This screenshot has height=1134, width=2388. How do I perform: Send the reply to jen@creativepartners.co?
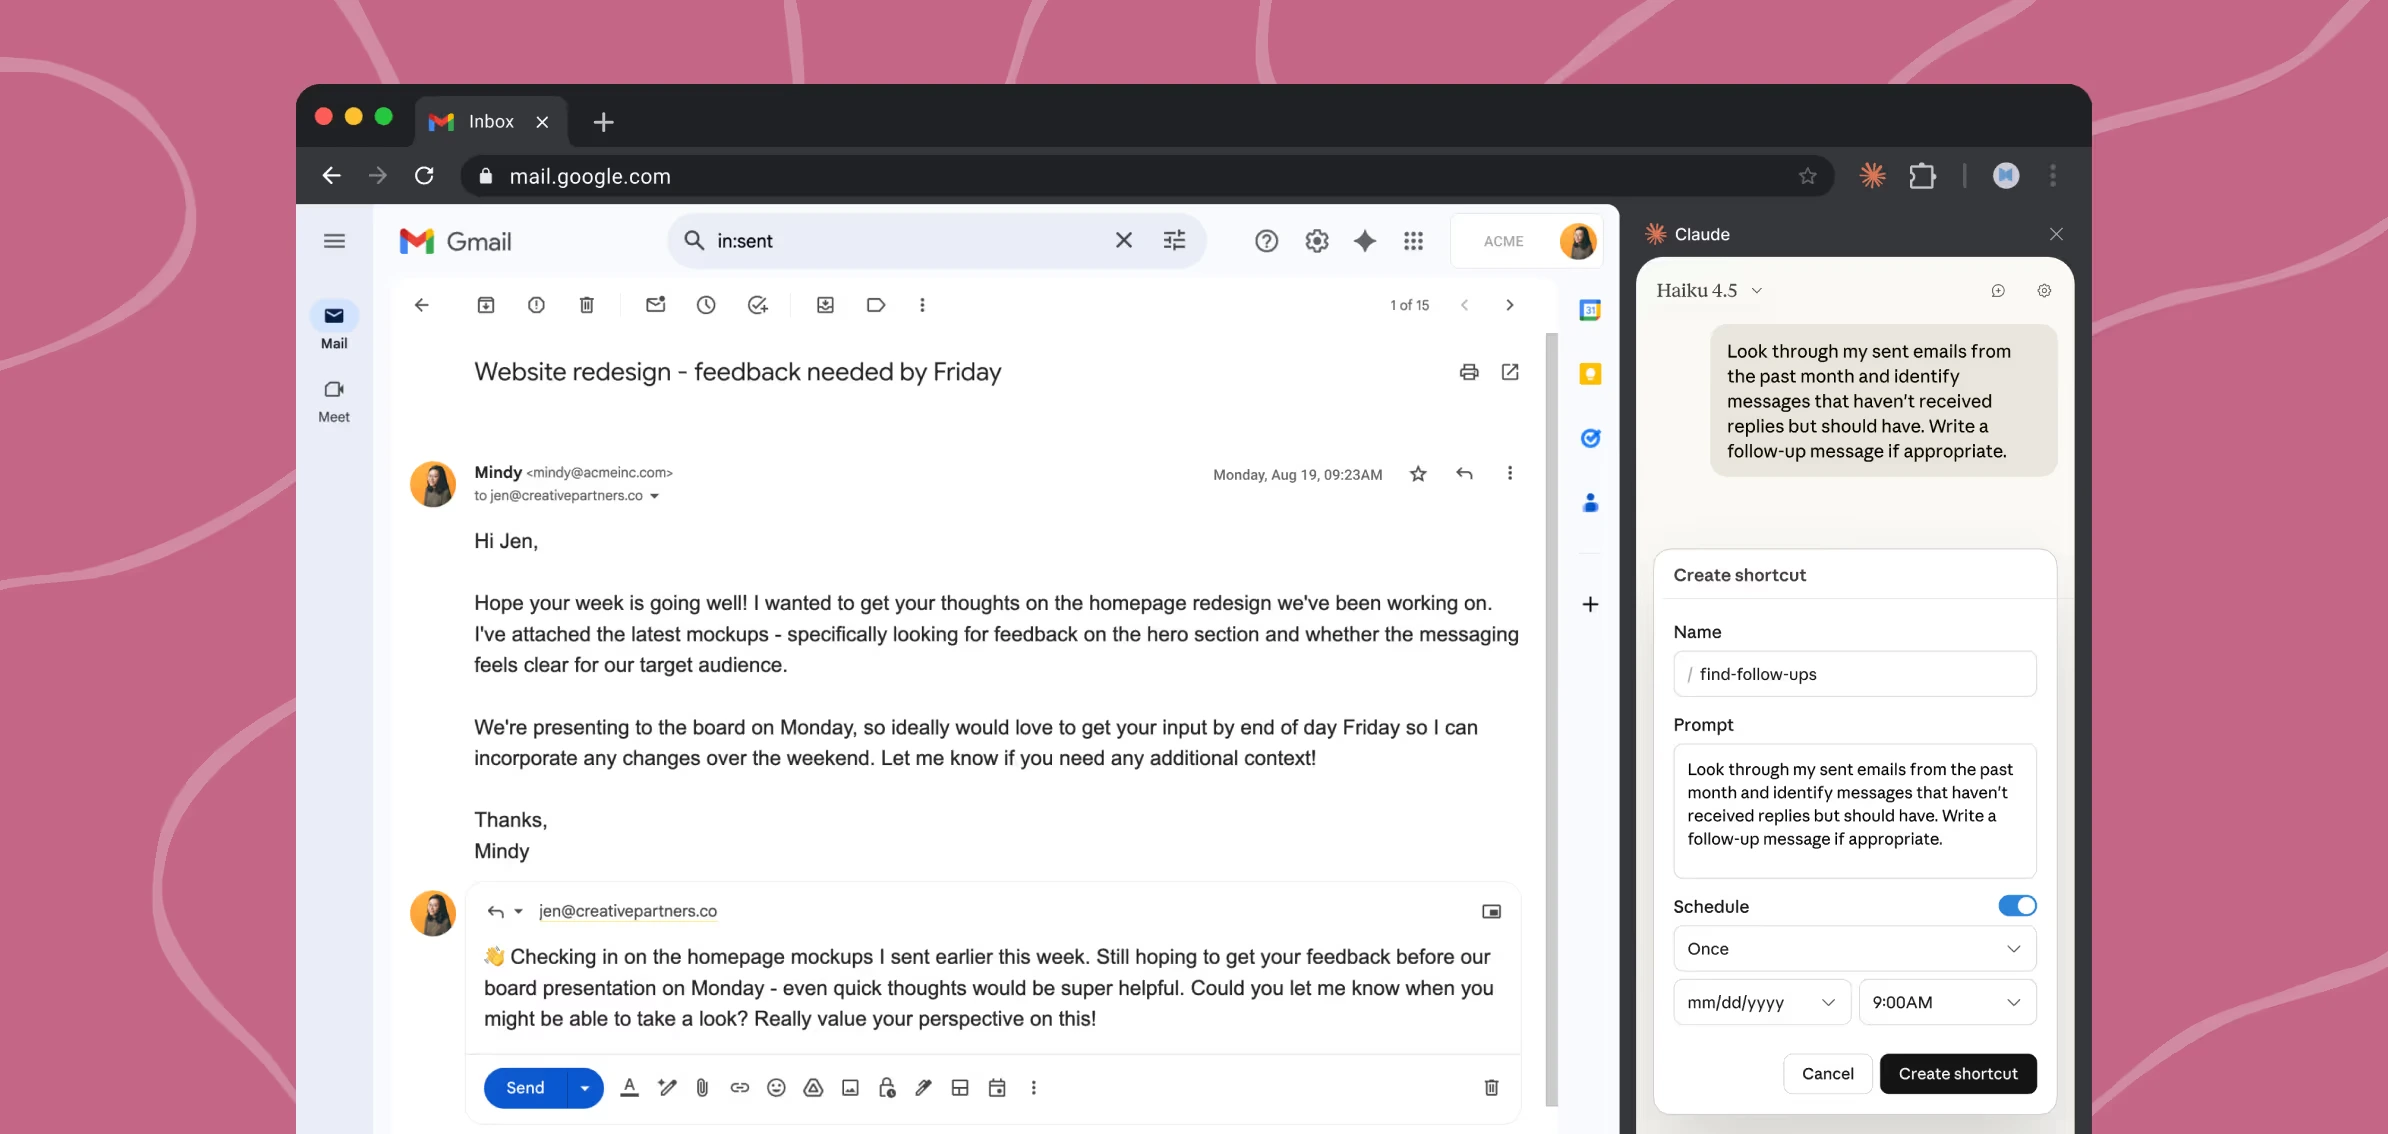point(523,1087)
